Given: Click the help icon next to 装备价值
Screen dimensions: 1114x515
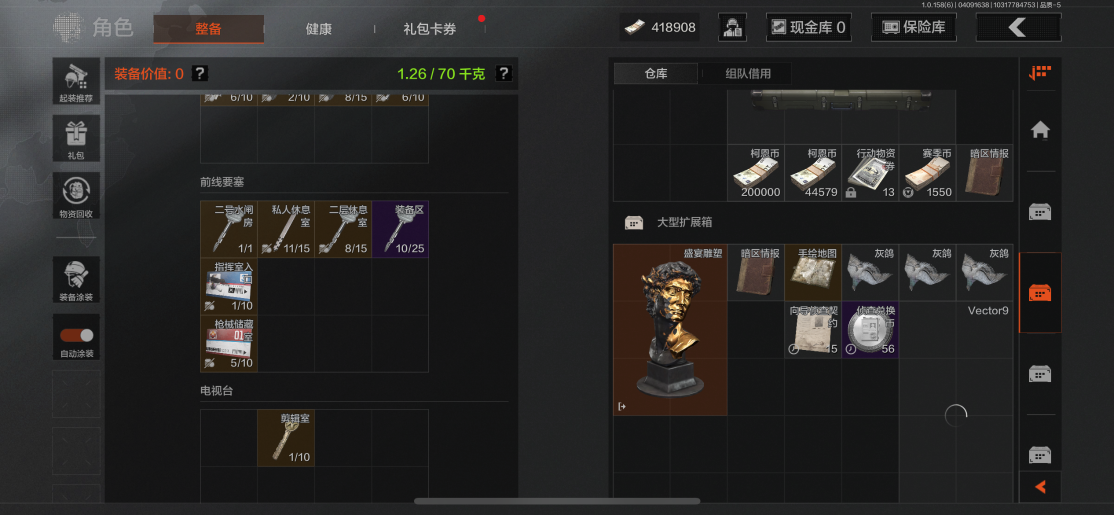Looking at the screenshot, I should (x=200, y=73).
